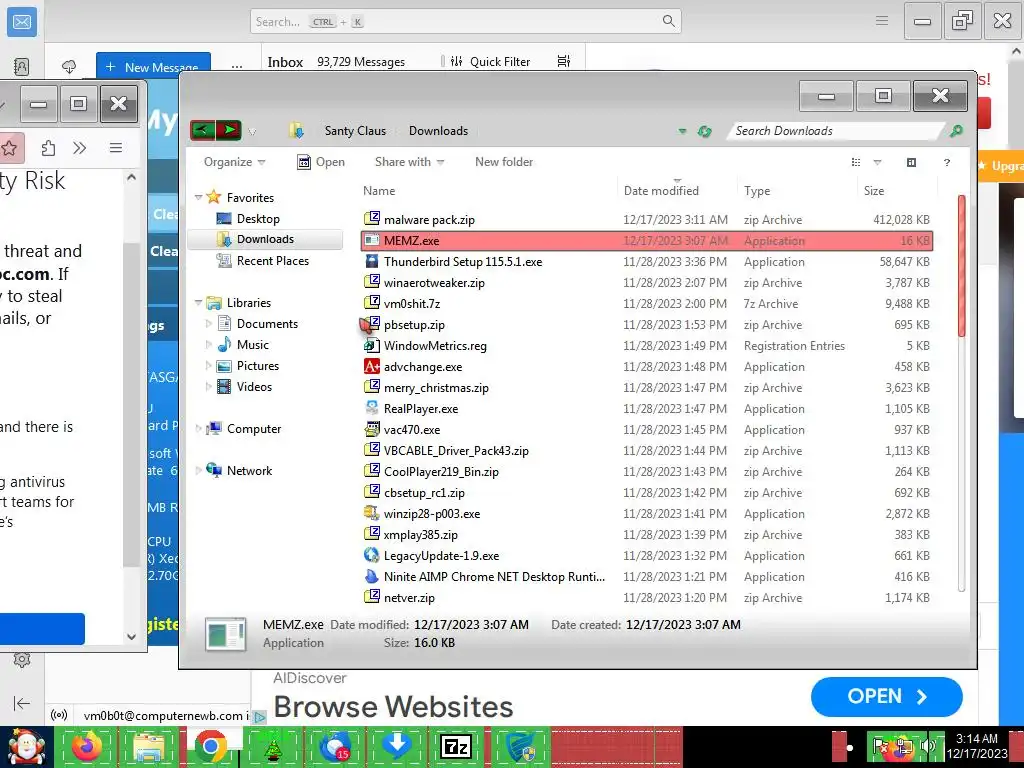Go back using the green back arrow in Explorer

203,130
